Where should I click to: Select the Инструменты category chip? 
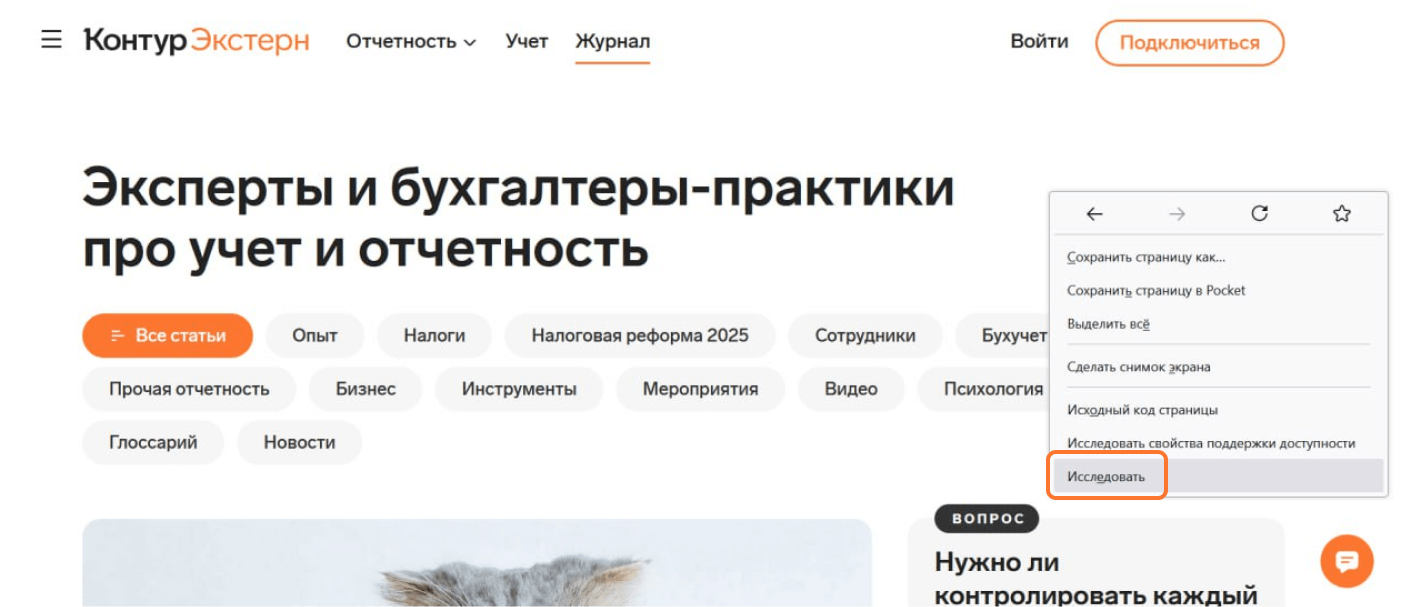tap(519, 389)
